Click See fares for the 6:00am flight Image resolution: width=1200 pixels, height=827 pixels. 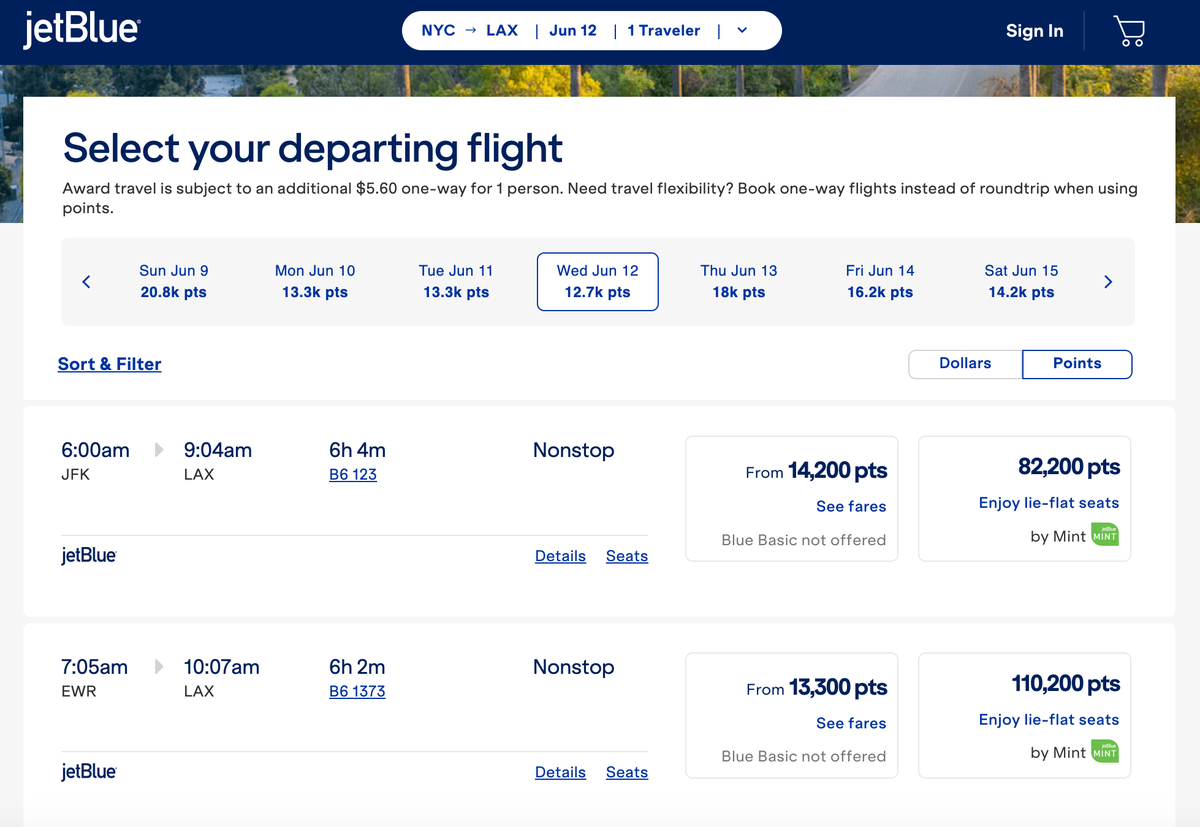851,507
